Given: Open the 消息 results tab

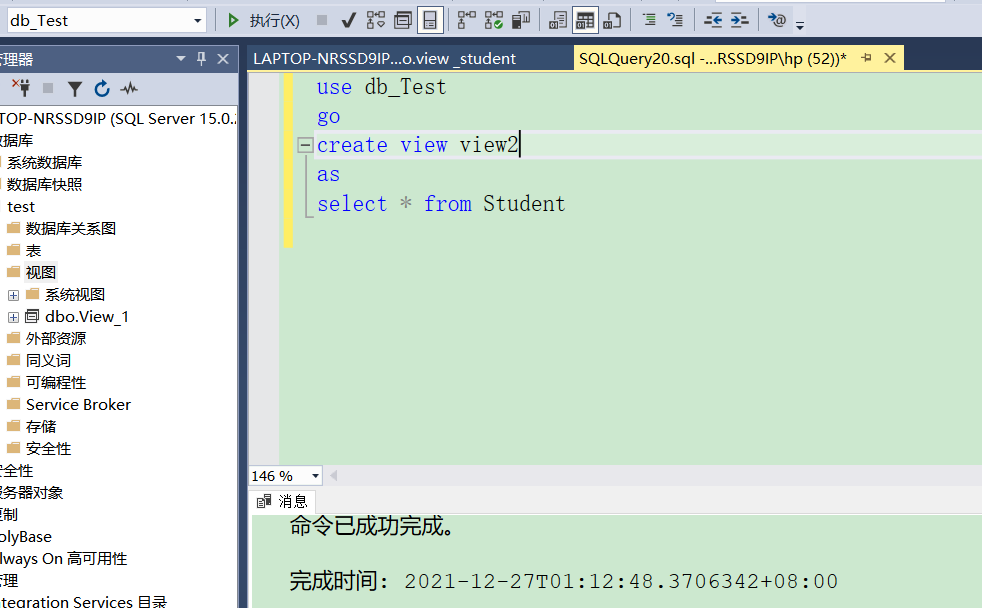Looking at the screenshot, I should click(283, 501).
